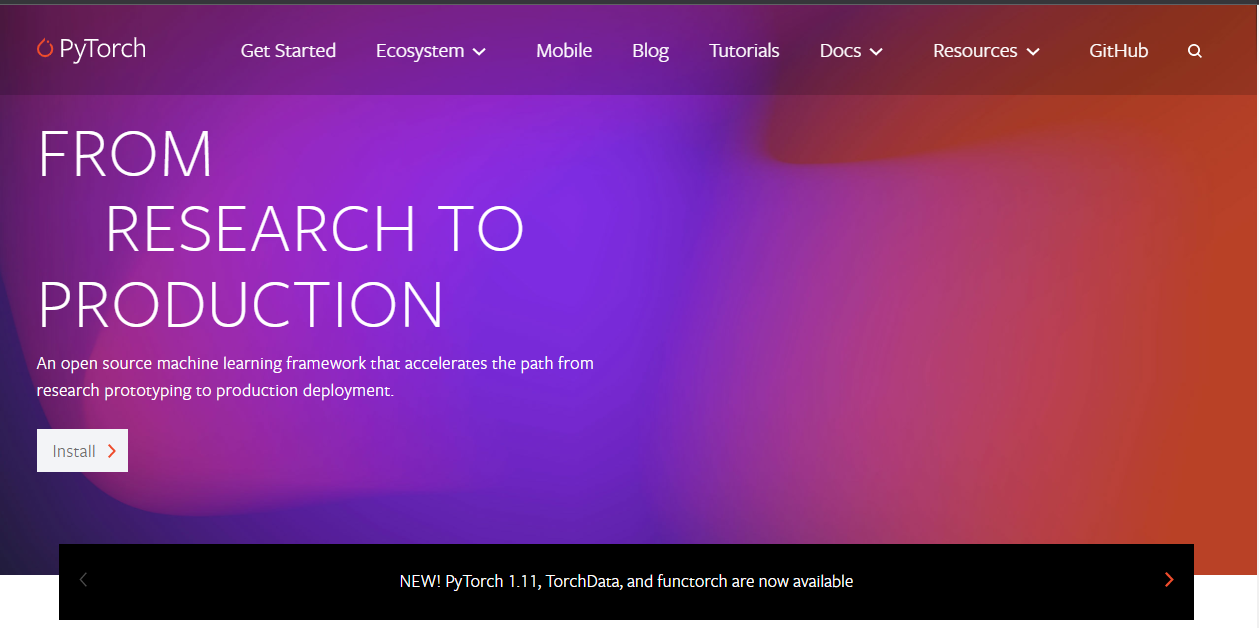Viewport: 1259px width, 628px height.
Task: Advance the news banner using the right arrow
Action: (x=1168, y=579)
